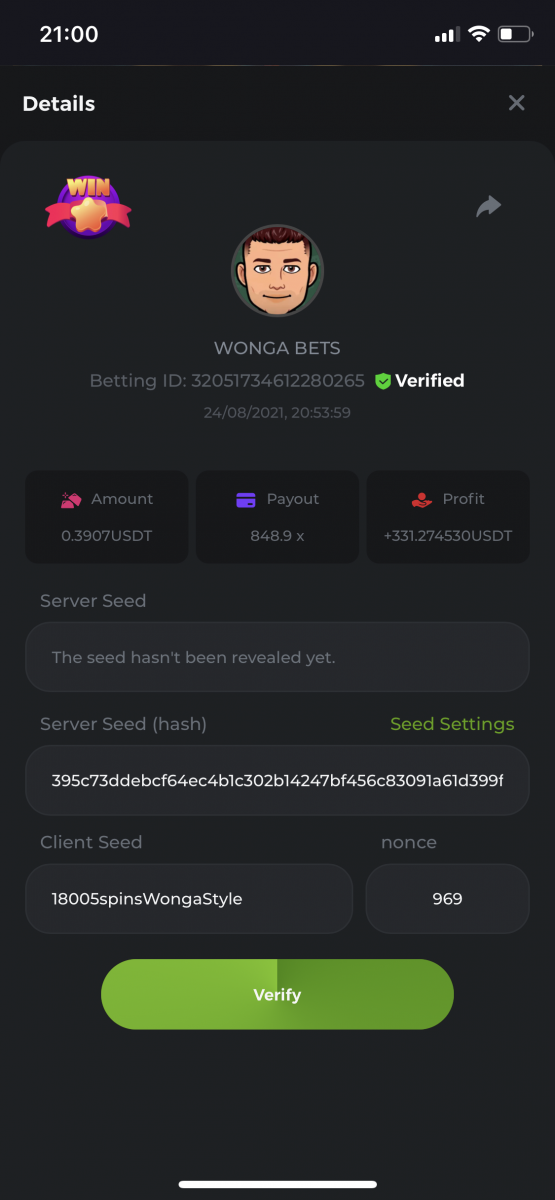Tap the purple Payout card icon

[246, 499]
